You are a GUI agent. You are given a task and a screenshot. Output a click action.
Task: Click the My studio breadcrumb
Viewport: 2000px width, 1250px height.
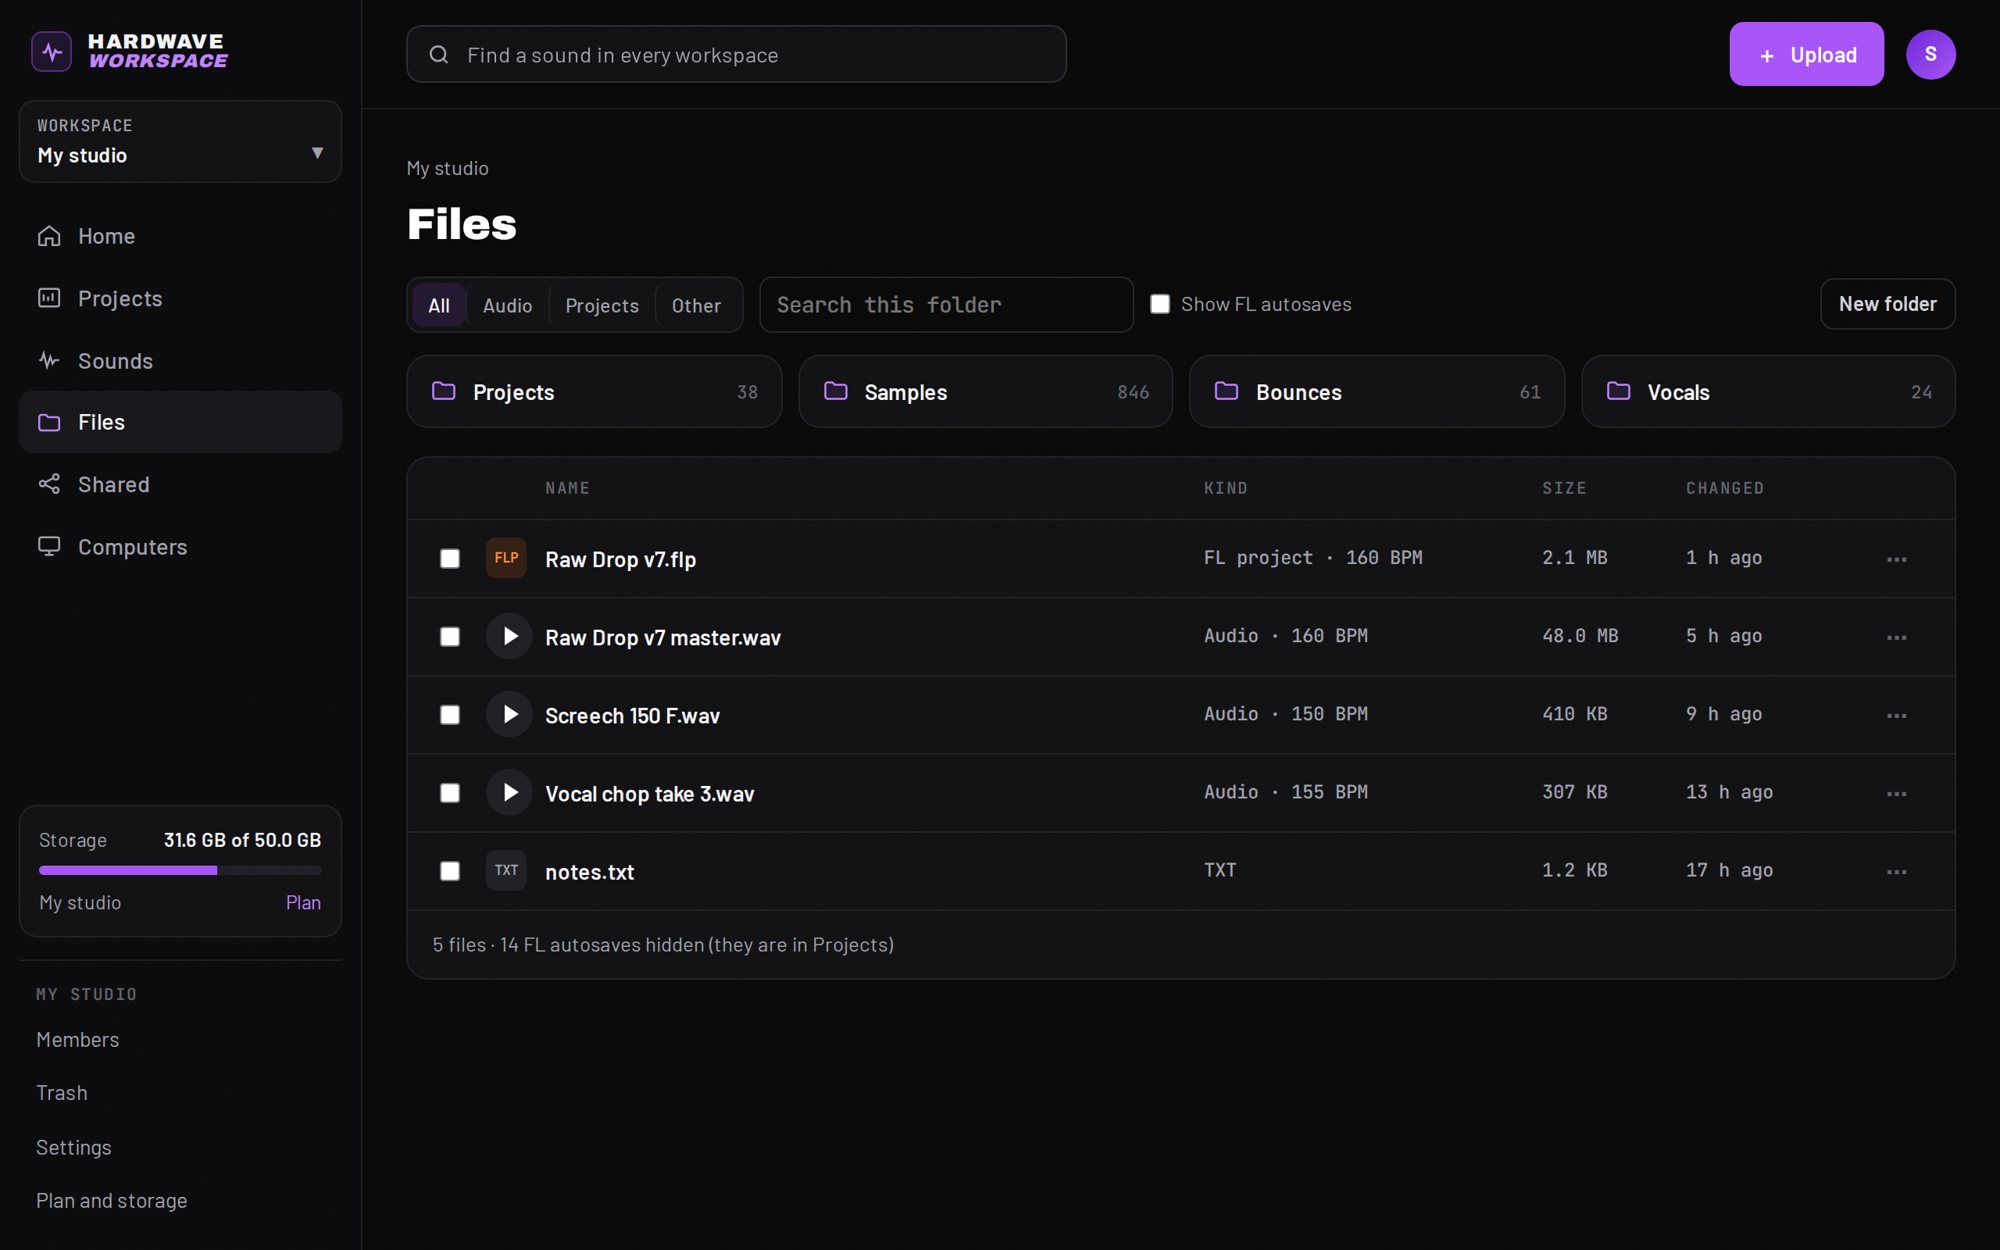[447, 168]
